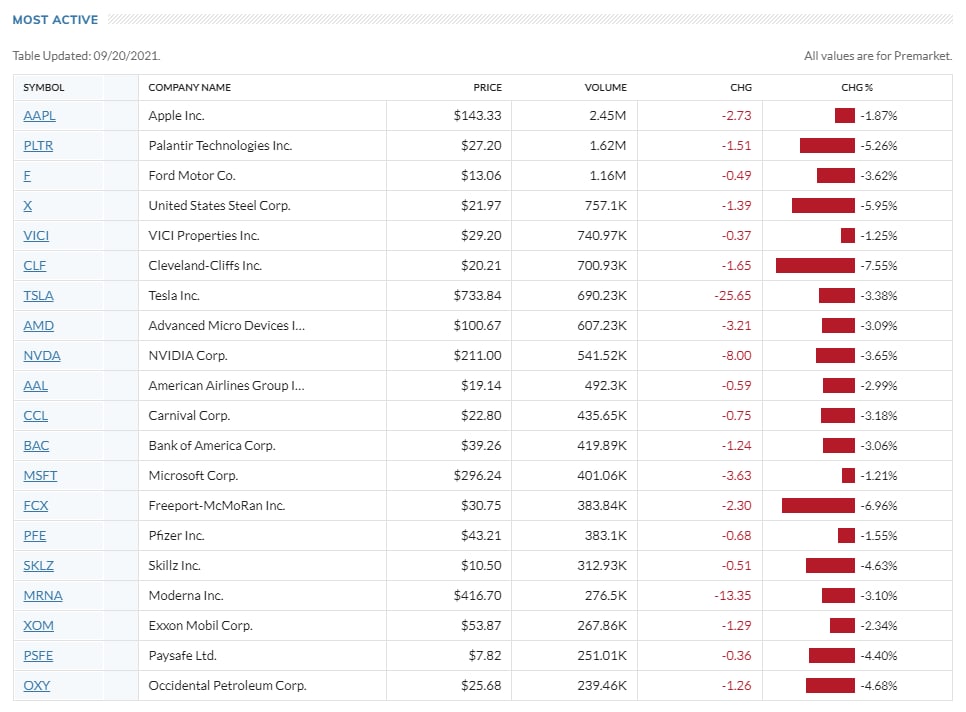Open the OXY symbol link
966x712 pixels.
tap(37, 686)
